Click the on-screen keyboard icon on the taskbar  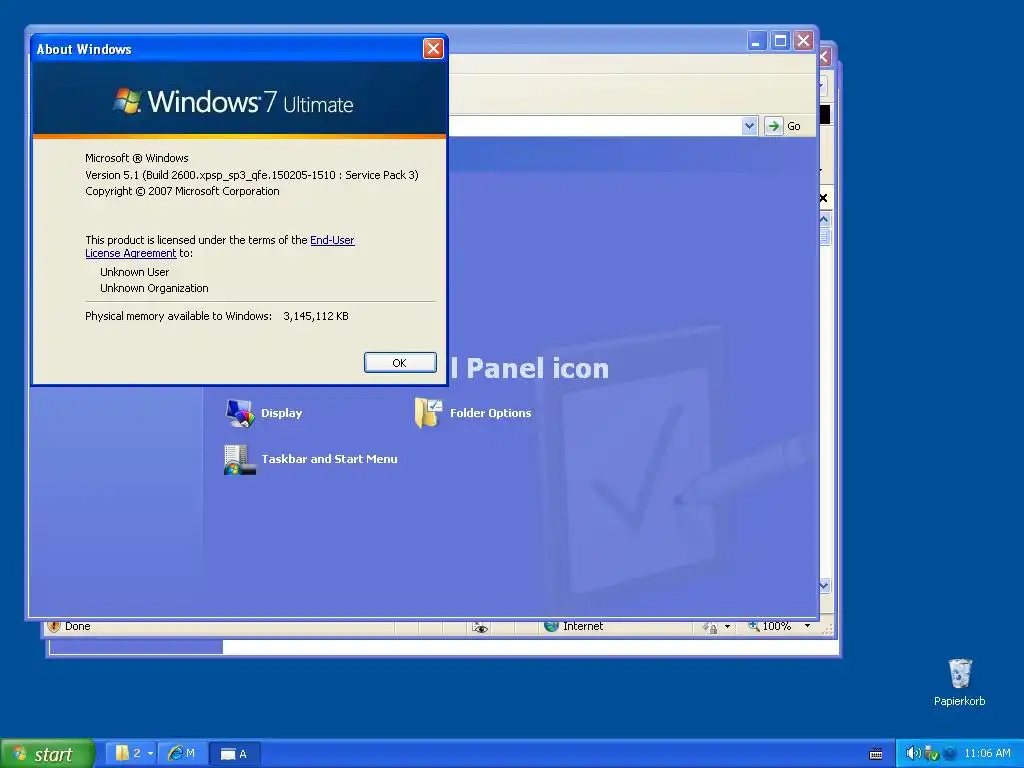click(876, 754)
